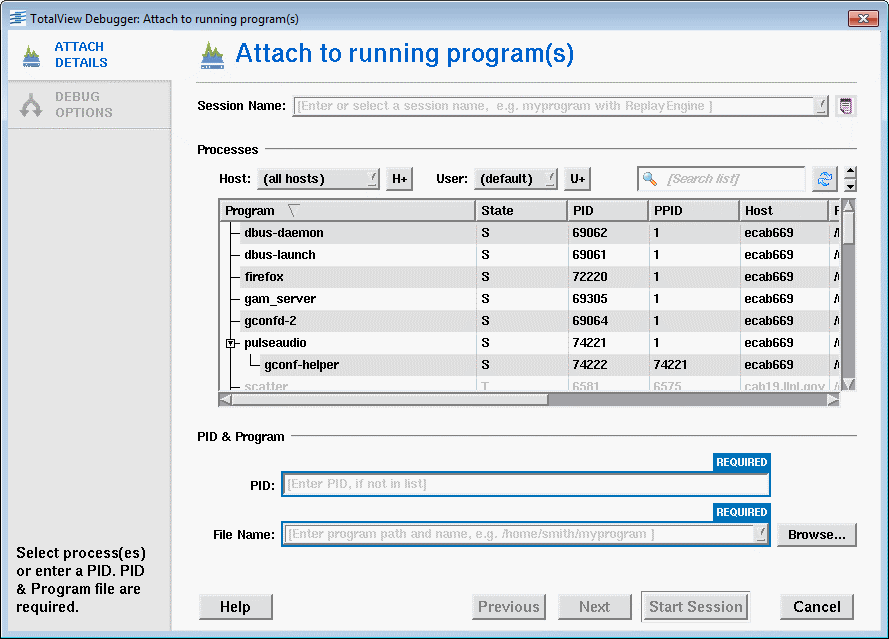Select the gam_server process row

pyautogui.click(x=530, y=299)
